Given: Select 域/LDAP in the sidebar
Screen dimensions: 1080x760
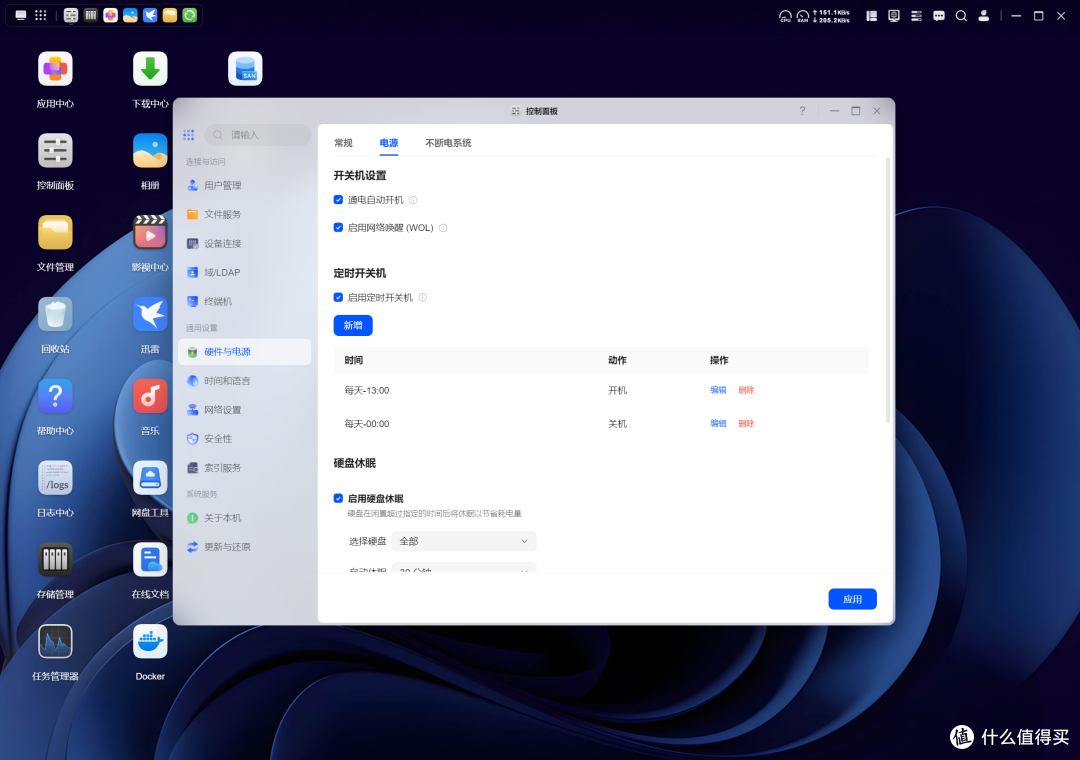Looking at the screenshot, I should point(245,272).
